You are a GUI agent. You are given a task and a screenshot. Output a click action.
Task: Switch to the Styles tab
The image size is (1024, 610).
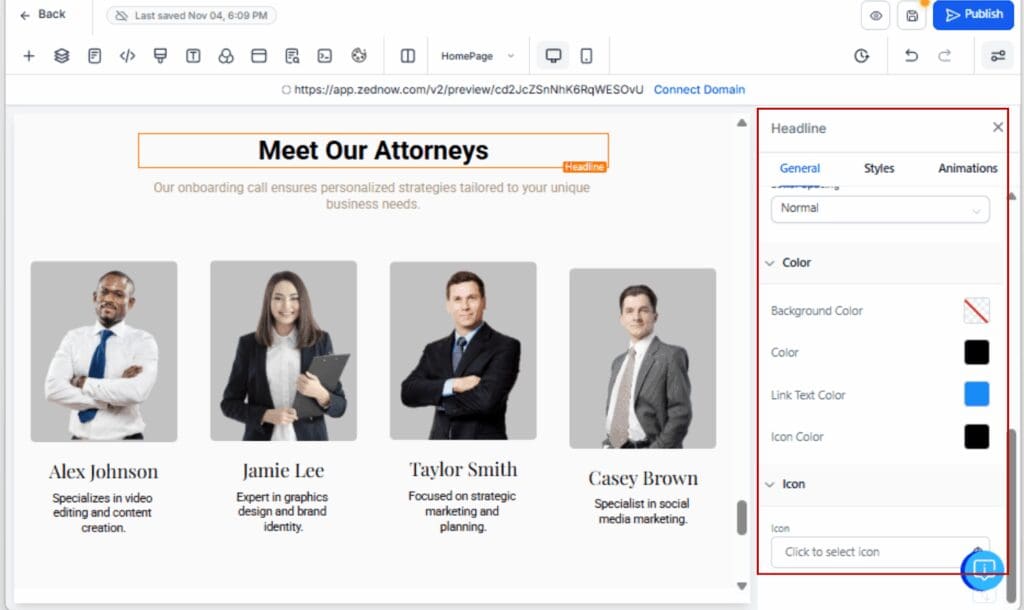click(x=878, y=168)
